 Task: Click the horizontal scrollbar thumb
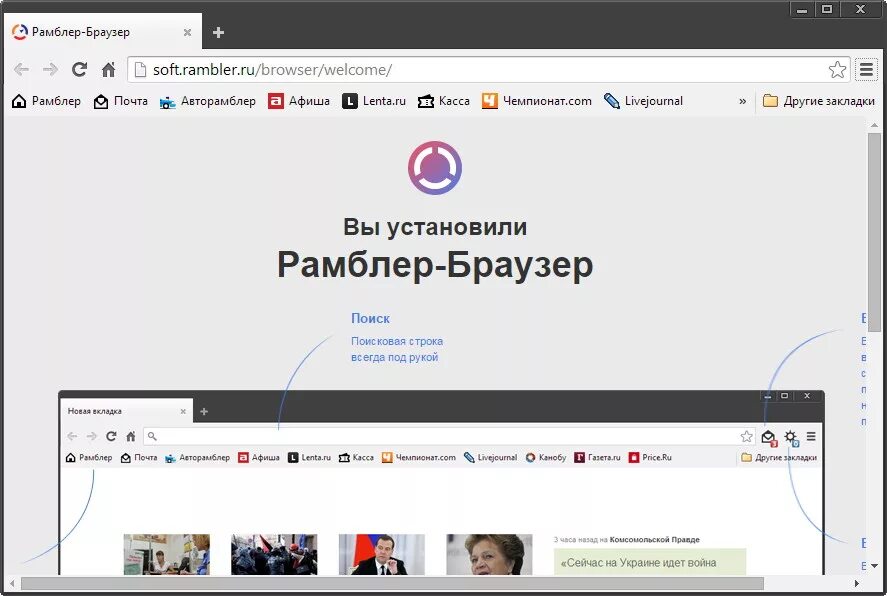click(x=392, y=583)
